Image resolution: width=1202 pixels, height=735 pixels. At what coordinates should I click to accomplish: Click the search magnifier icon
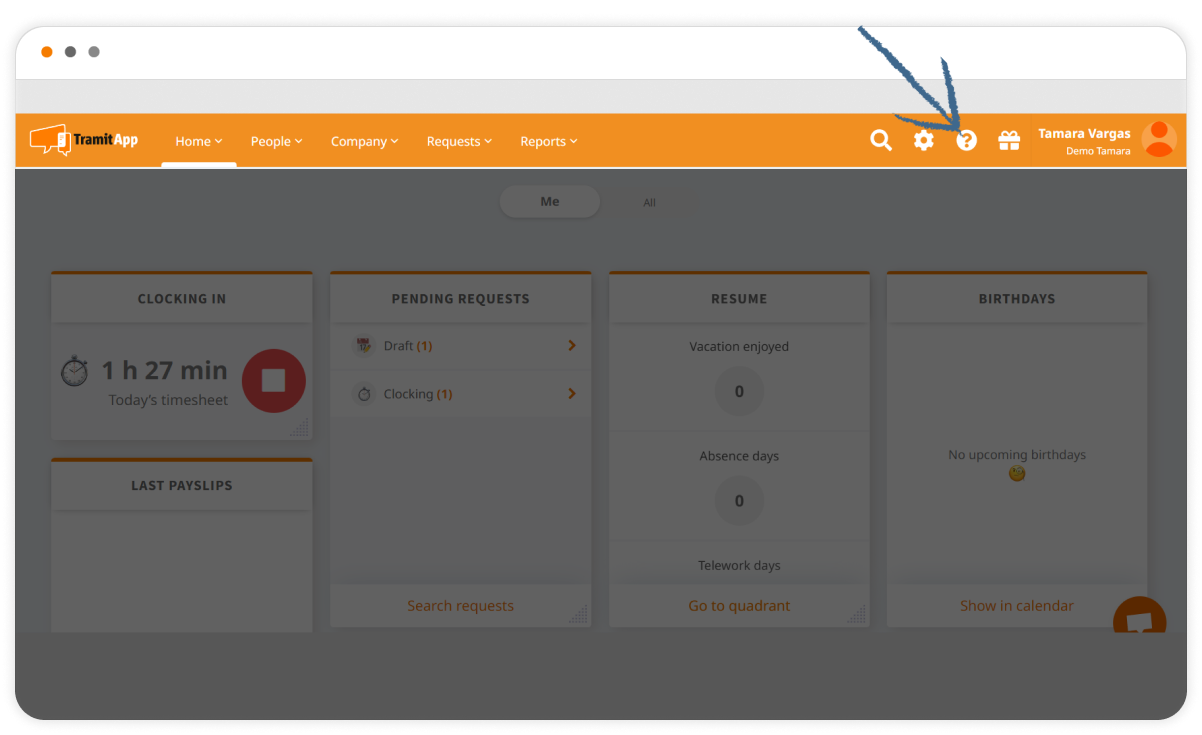point(880,141)
